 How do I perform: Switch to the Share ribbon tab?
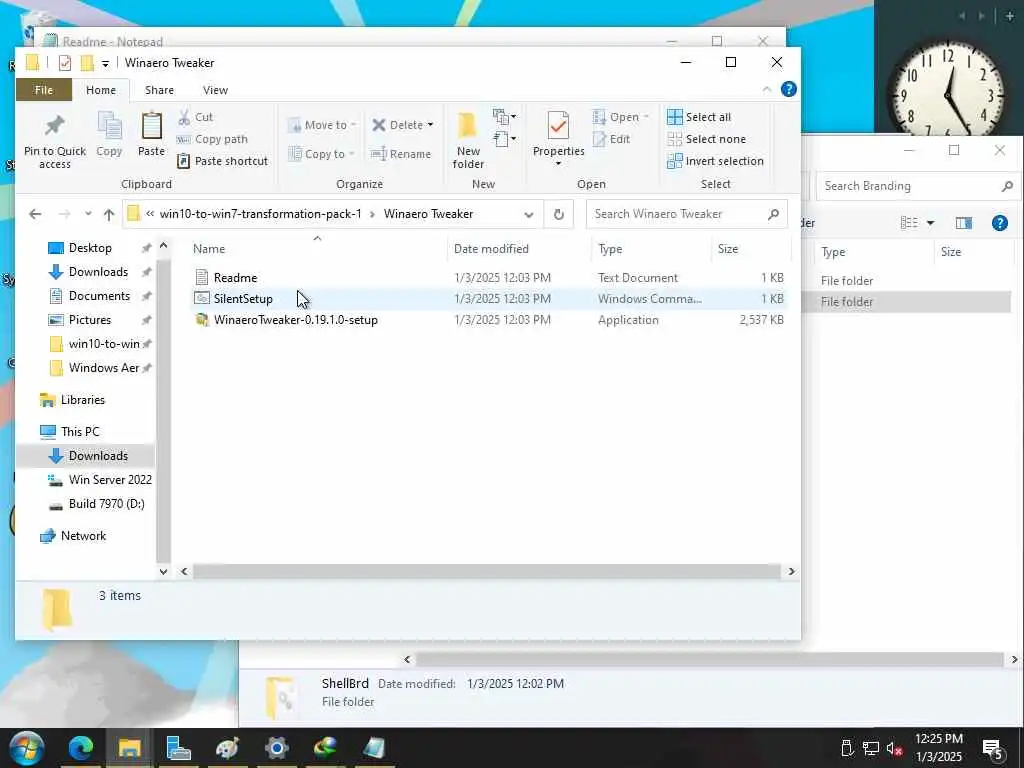159,90
